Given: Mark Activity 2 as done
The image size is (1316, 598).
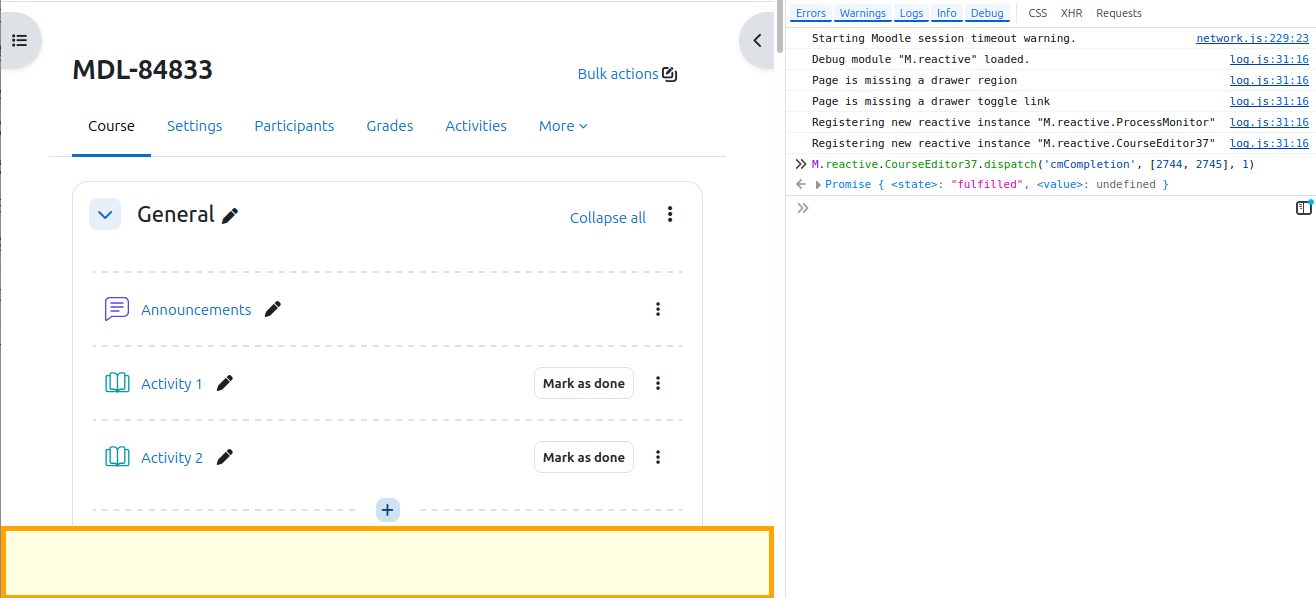Looking at the screenshot, I should click(x=584, y=457).
